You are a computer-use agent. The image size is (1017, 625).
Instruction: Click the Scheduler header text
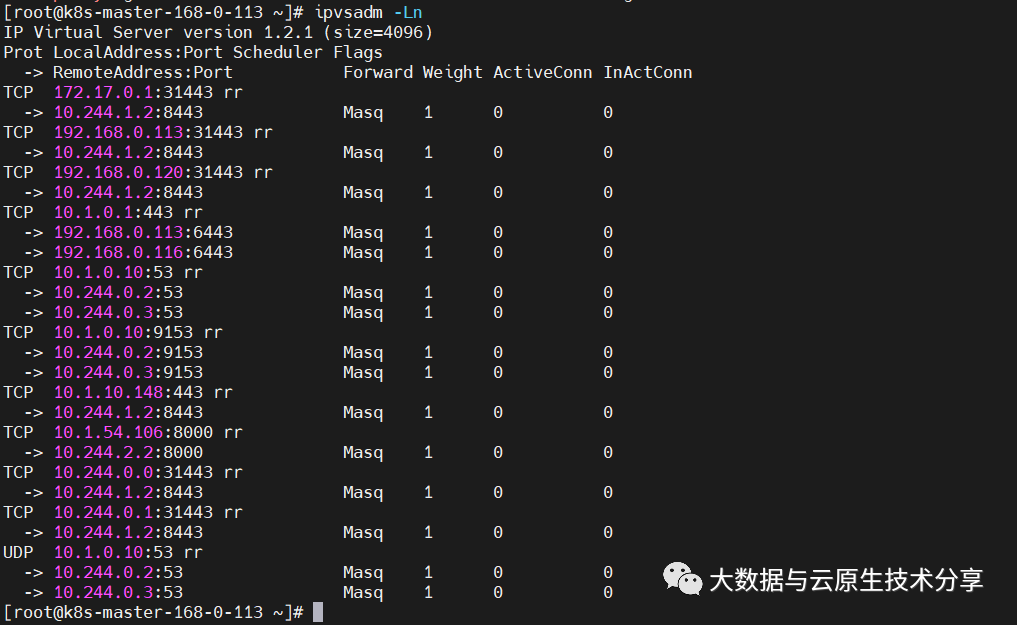pyautogui.click(x=278, y=52)
